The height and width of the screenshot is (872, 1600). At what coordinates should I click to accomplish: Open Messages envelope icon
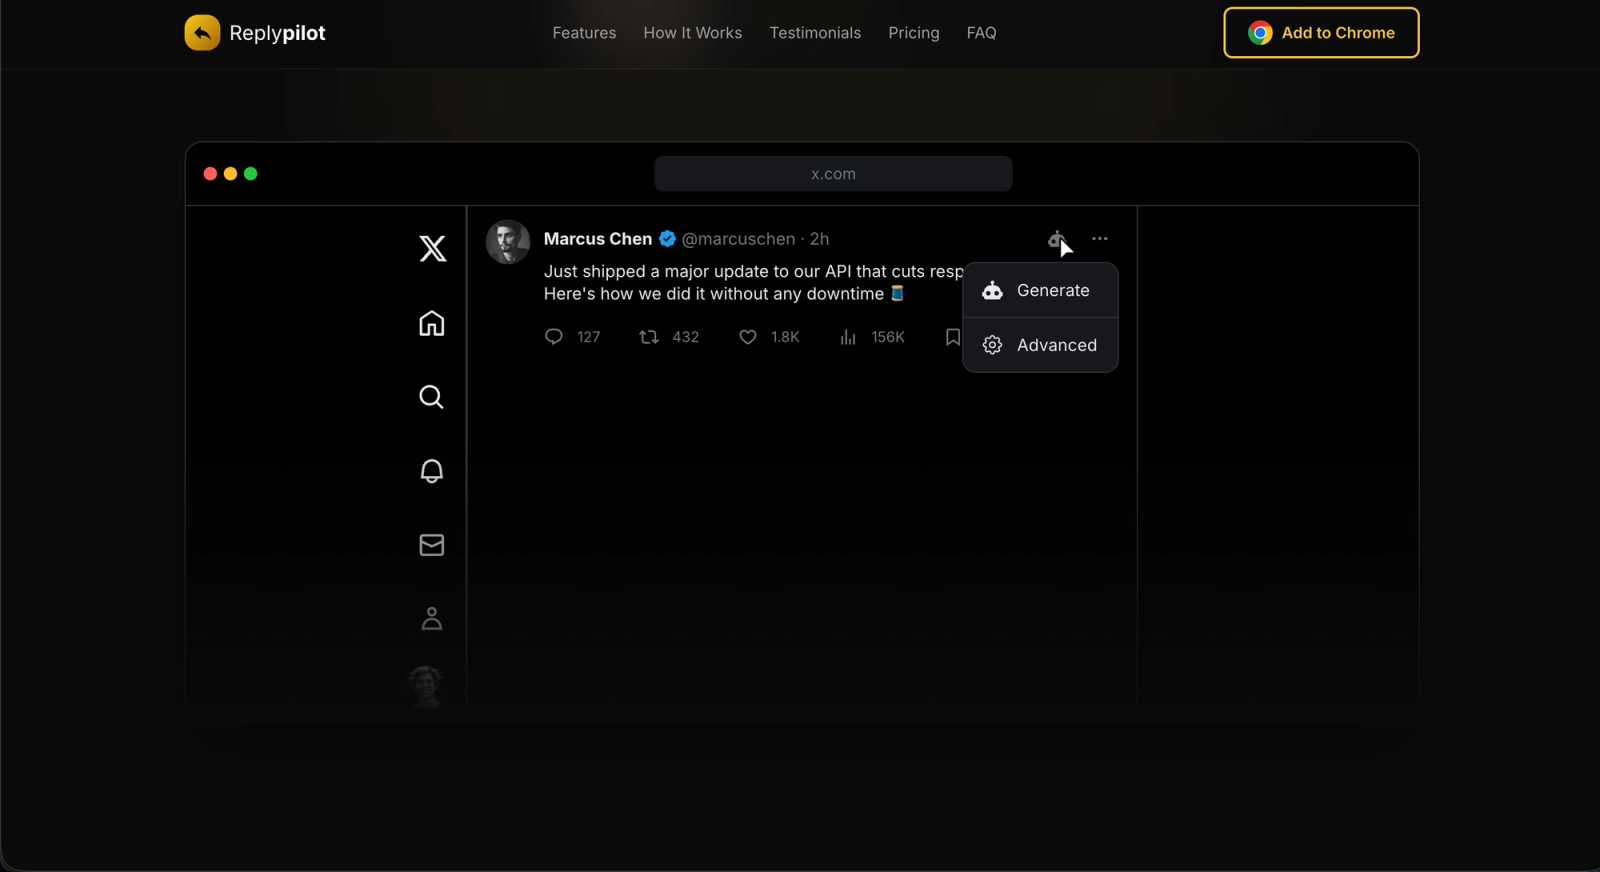click(x=432, y=545)
